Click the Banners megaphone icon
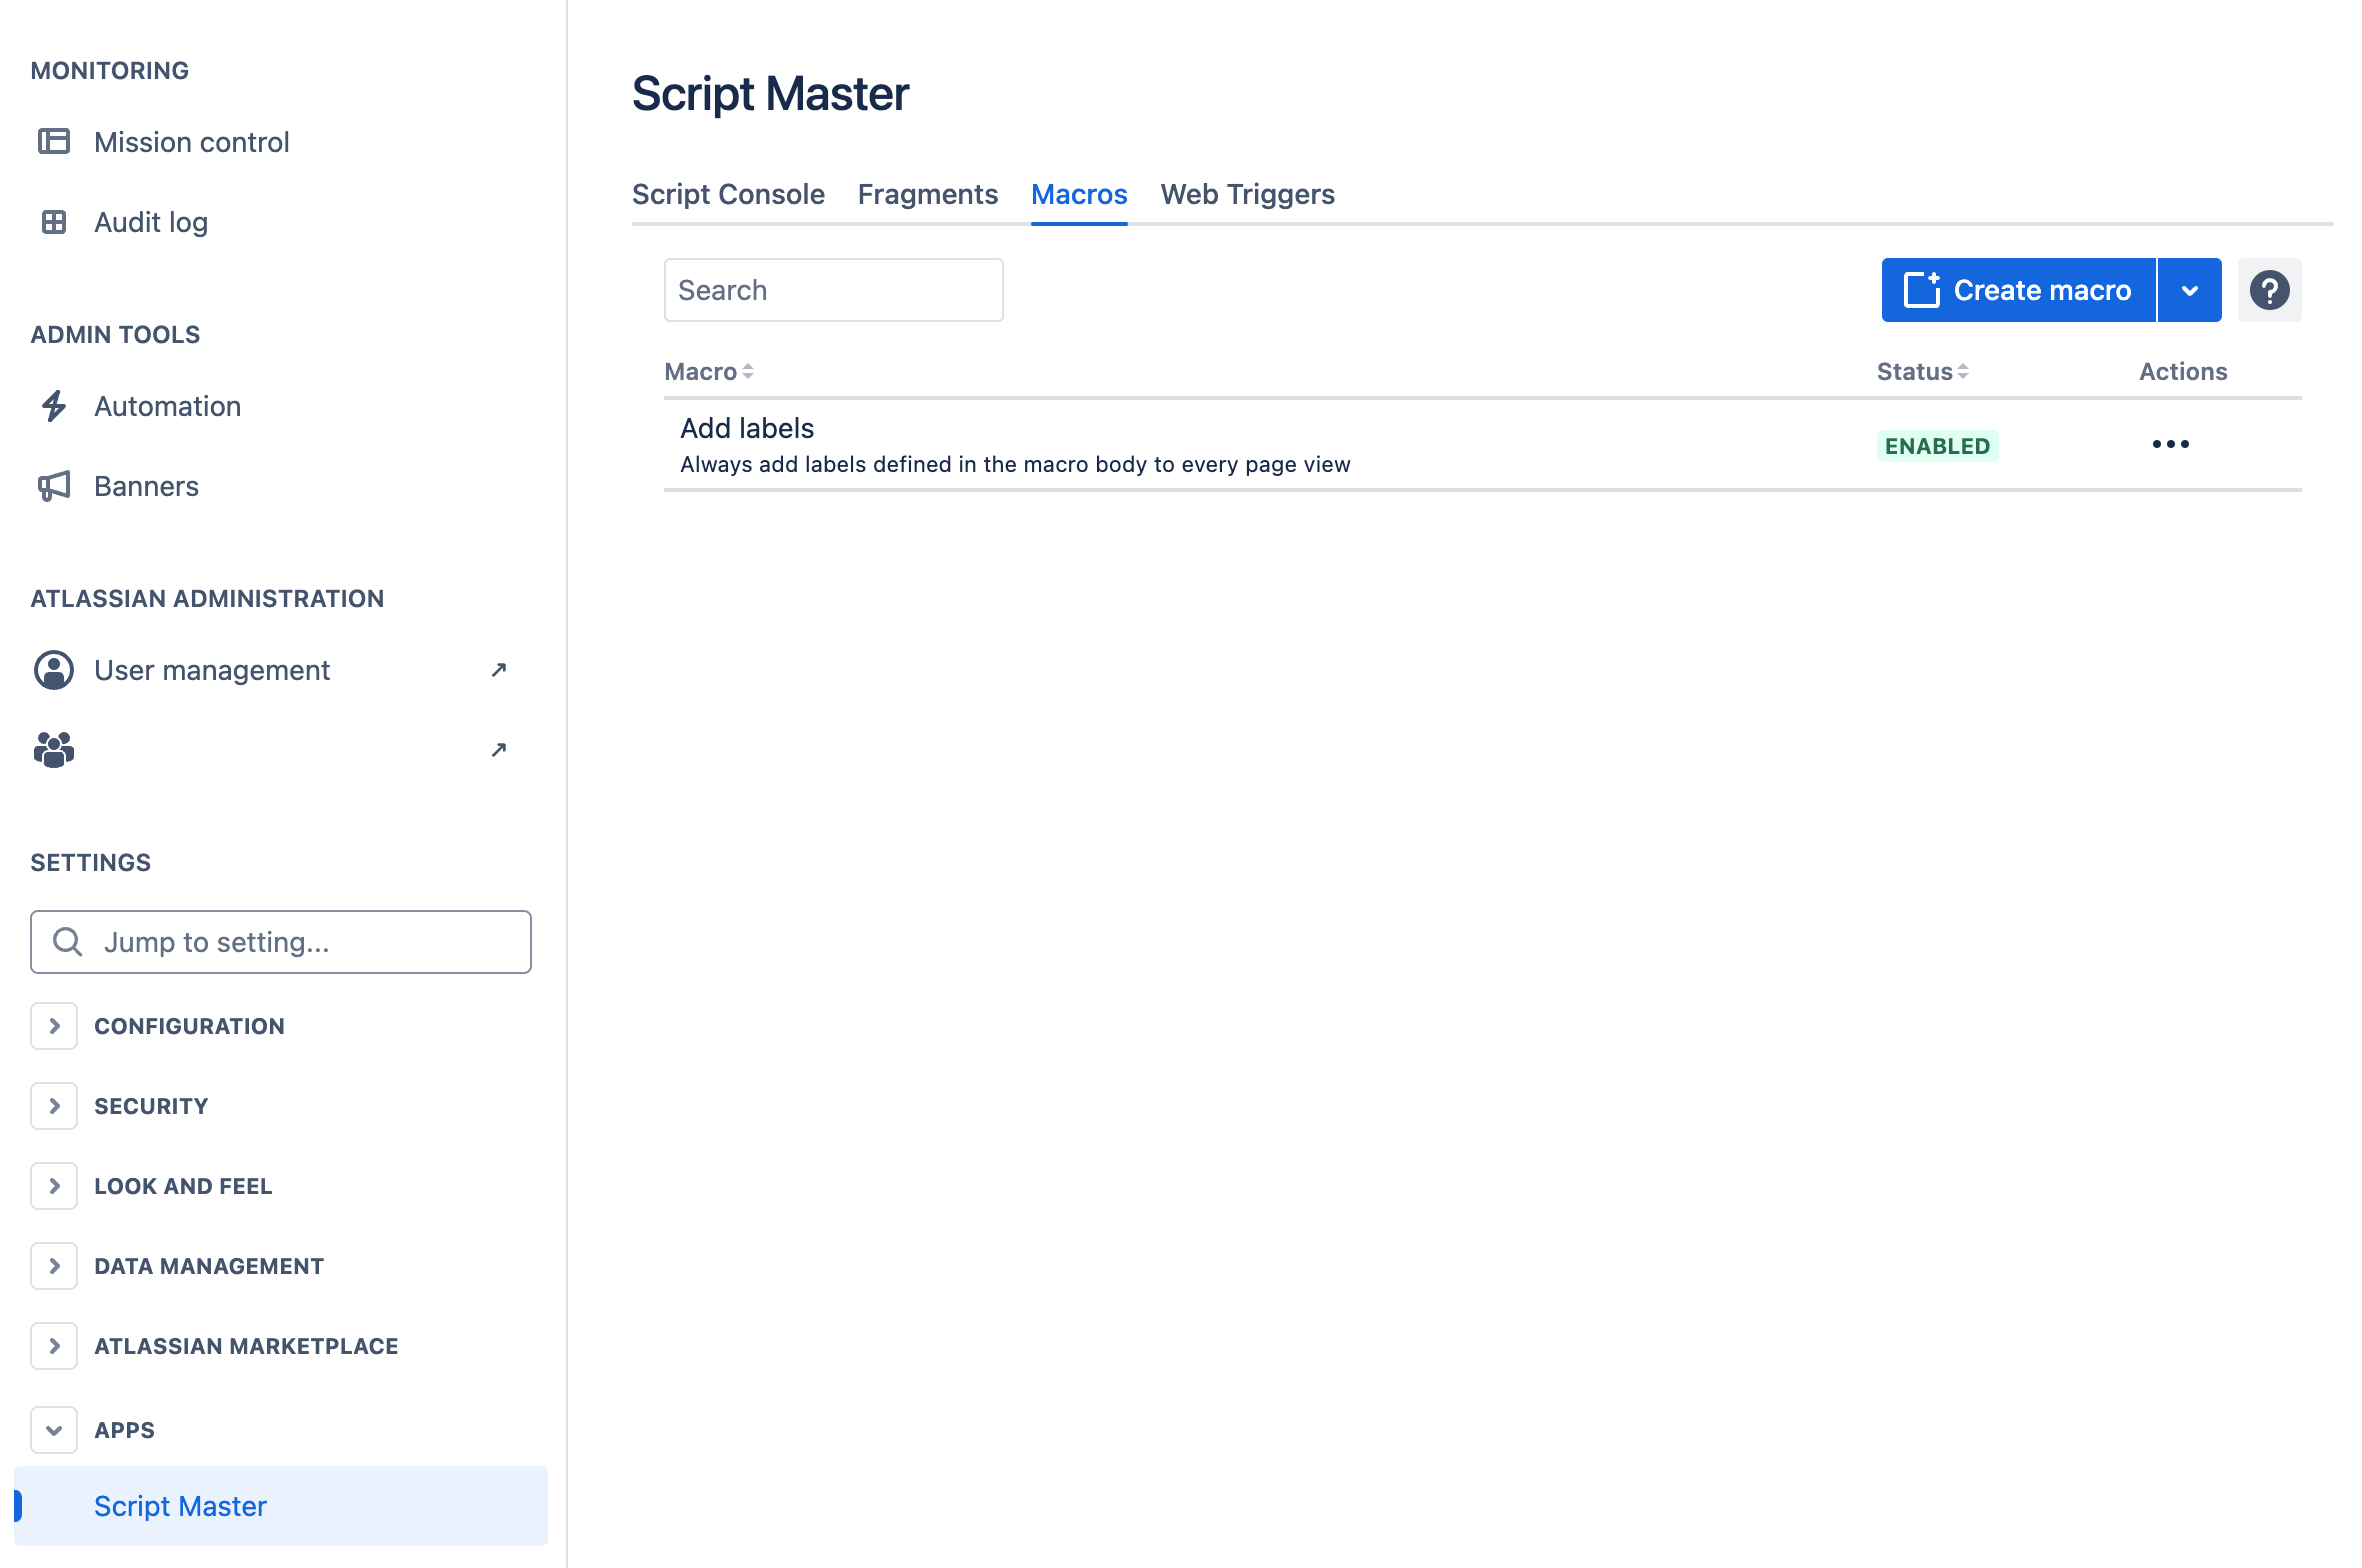This screenshot has width=2362, height=1568. 54,486
